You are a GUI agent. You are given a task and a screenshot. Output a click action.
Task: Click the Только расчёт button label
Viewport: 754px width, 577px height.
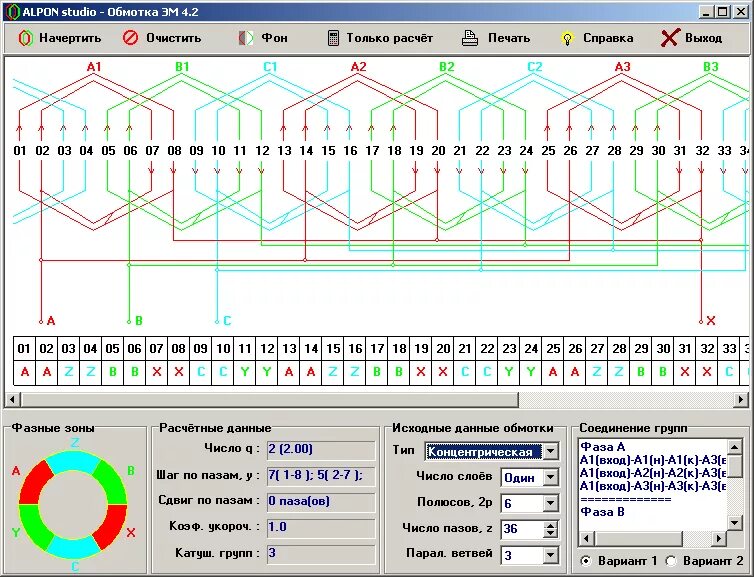[390, 38]
